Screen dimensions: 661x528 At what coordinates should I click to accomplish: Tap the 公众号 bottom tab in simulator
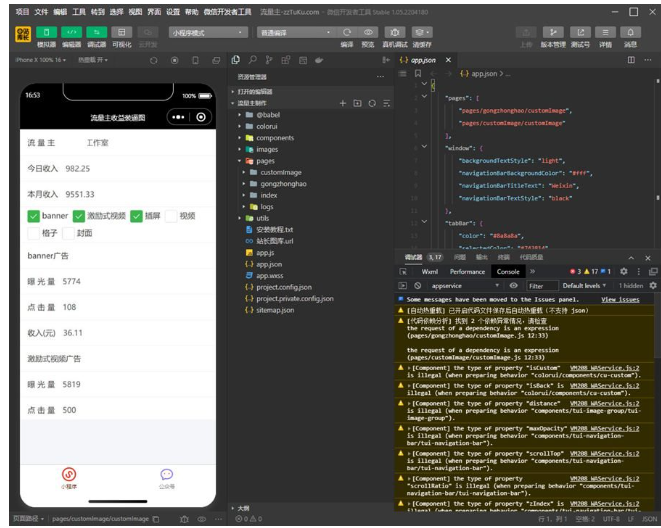(x=167, y=478)
